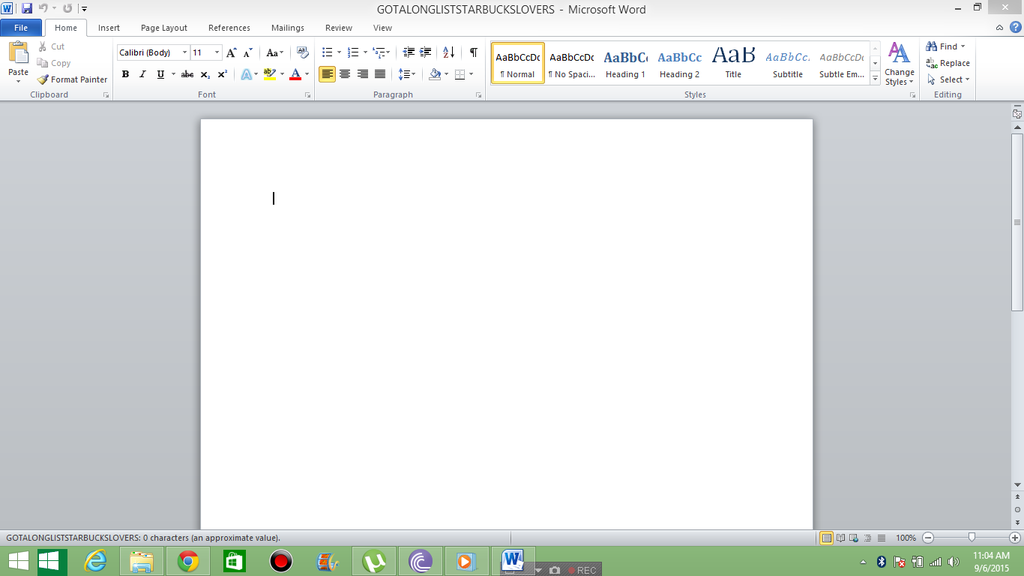Click the Numbering list icon
The height and width of the screenshot is (576, 1024).
pos(353,52)
